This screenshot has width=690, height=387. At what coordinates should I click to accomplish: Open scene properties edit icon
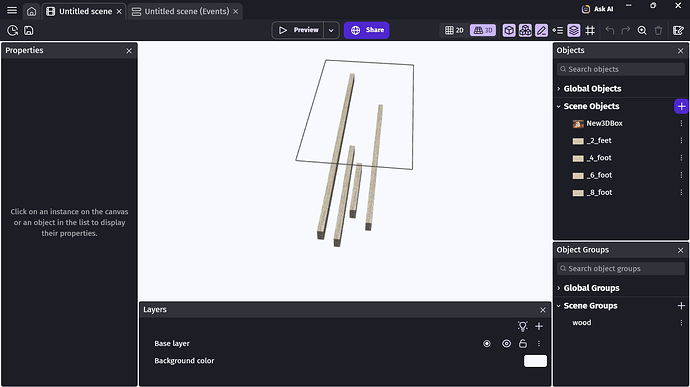click(x=678, y=30)
